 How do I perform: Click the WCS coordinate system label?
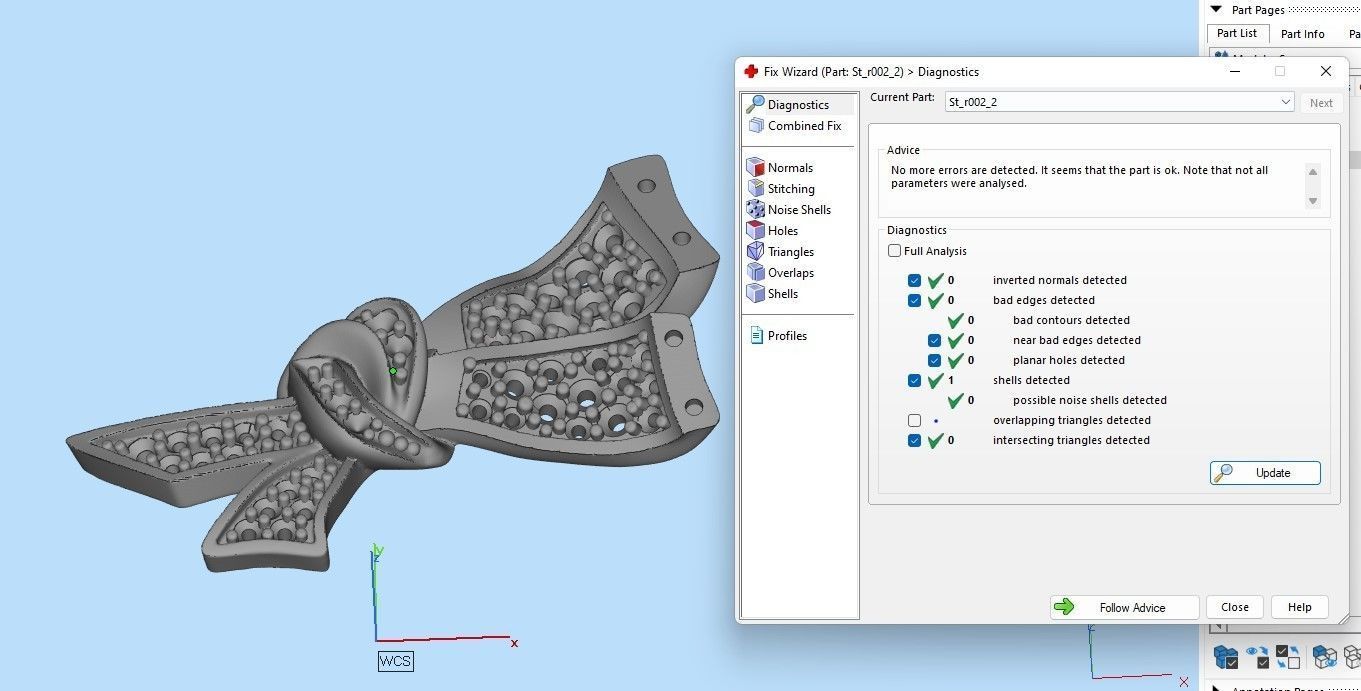pos(395,661)
